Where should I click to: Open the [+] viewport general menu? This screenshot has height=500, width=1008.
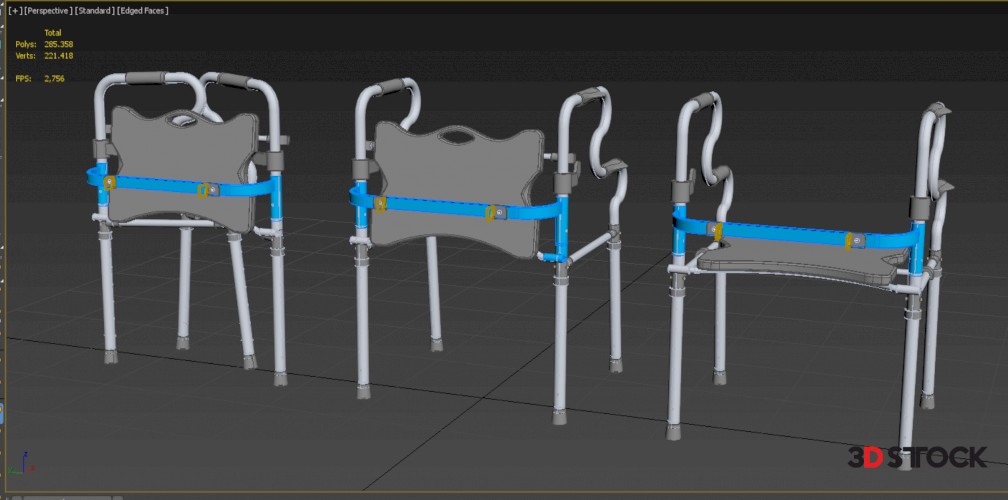coord(14,11)
